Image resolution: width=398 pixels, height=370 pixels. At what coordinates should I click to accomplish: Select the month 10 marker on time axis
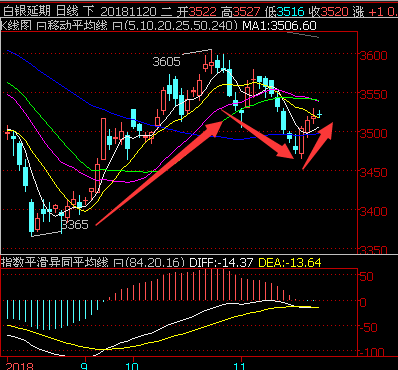tap(132, 366)
